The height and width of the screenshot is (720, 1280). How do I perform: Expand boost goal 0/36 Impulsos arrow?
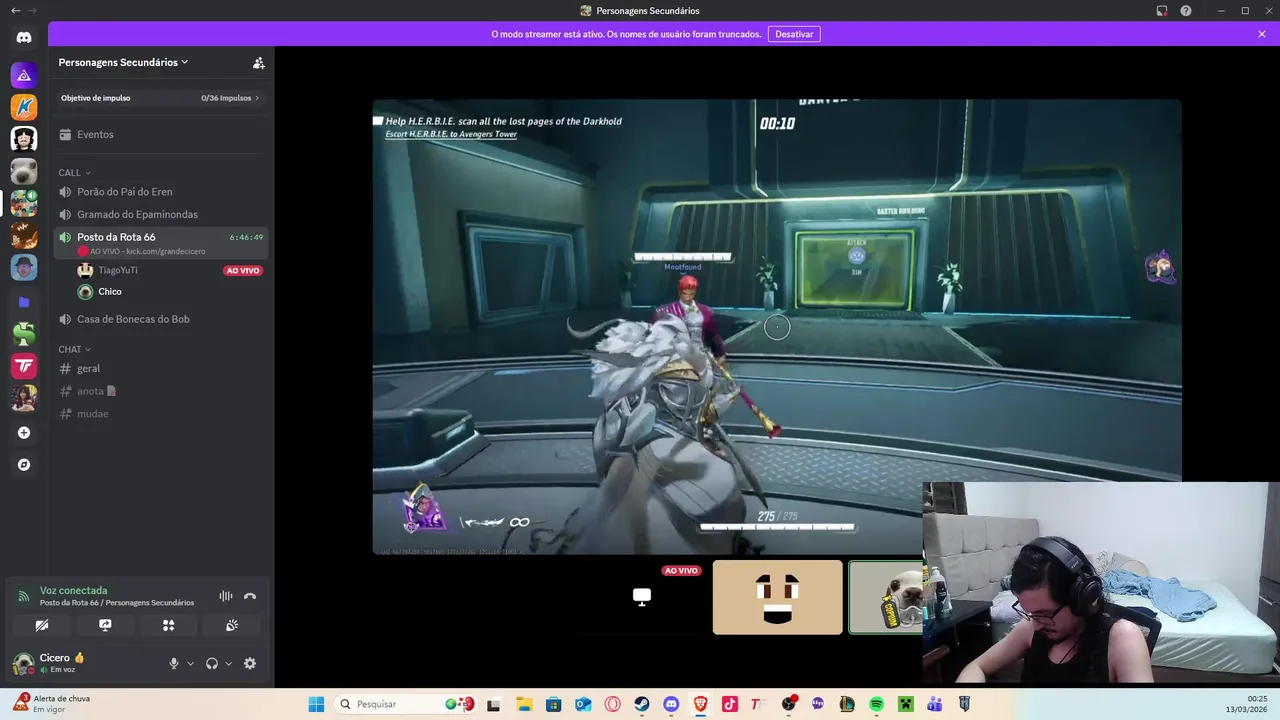tap(257, 98)
